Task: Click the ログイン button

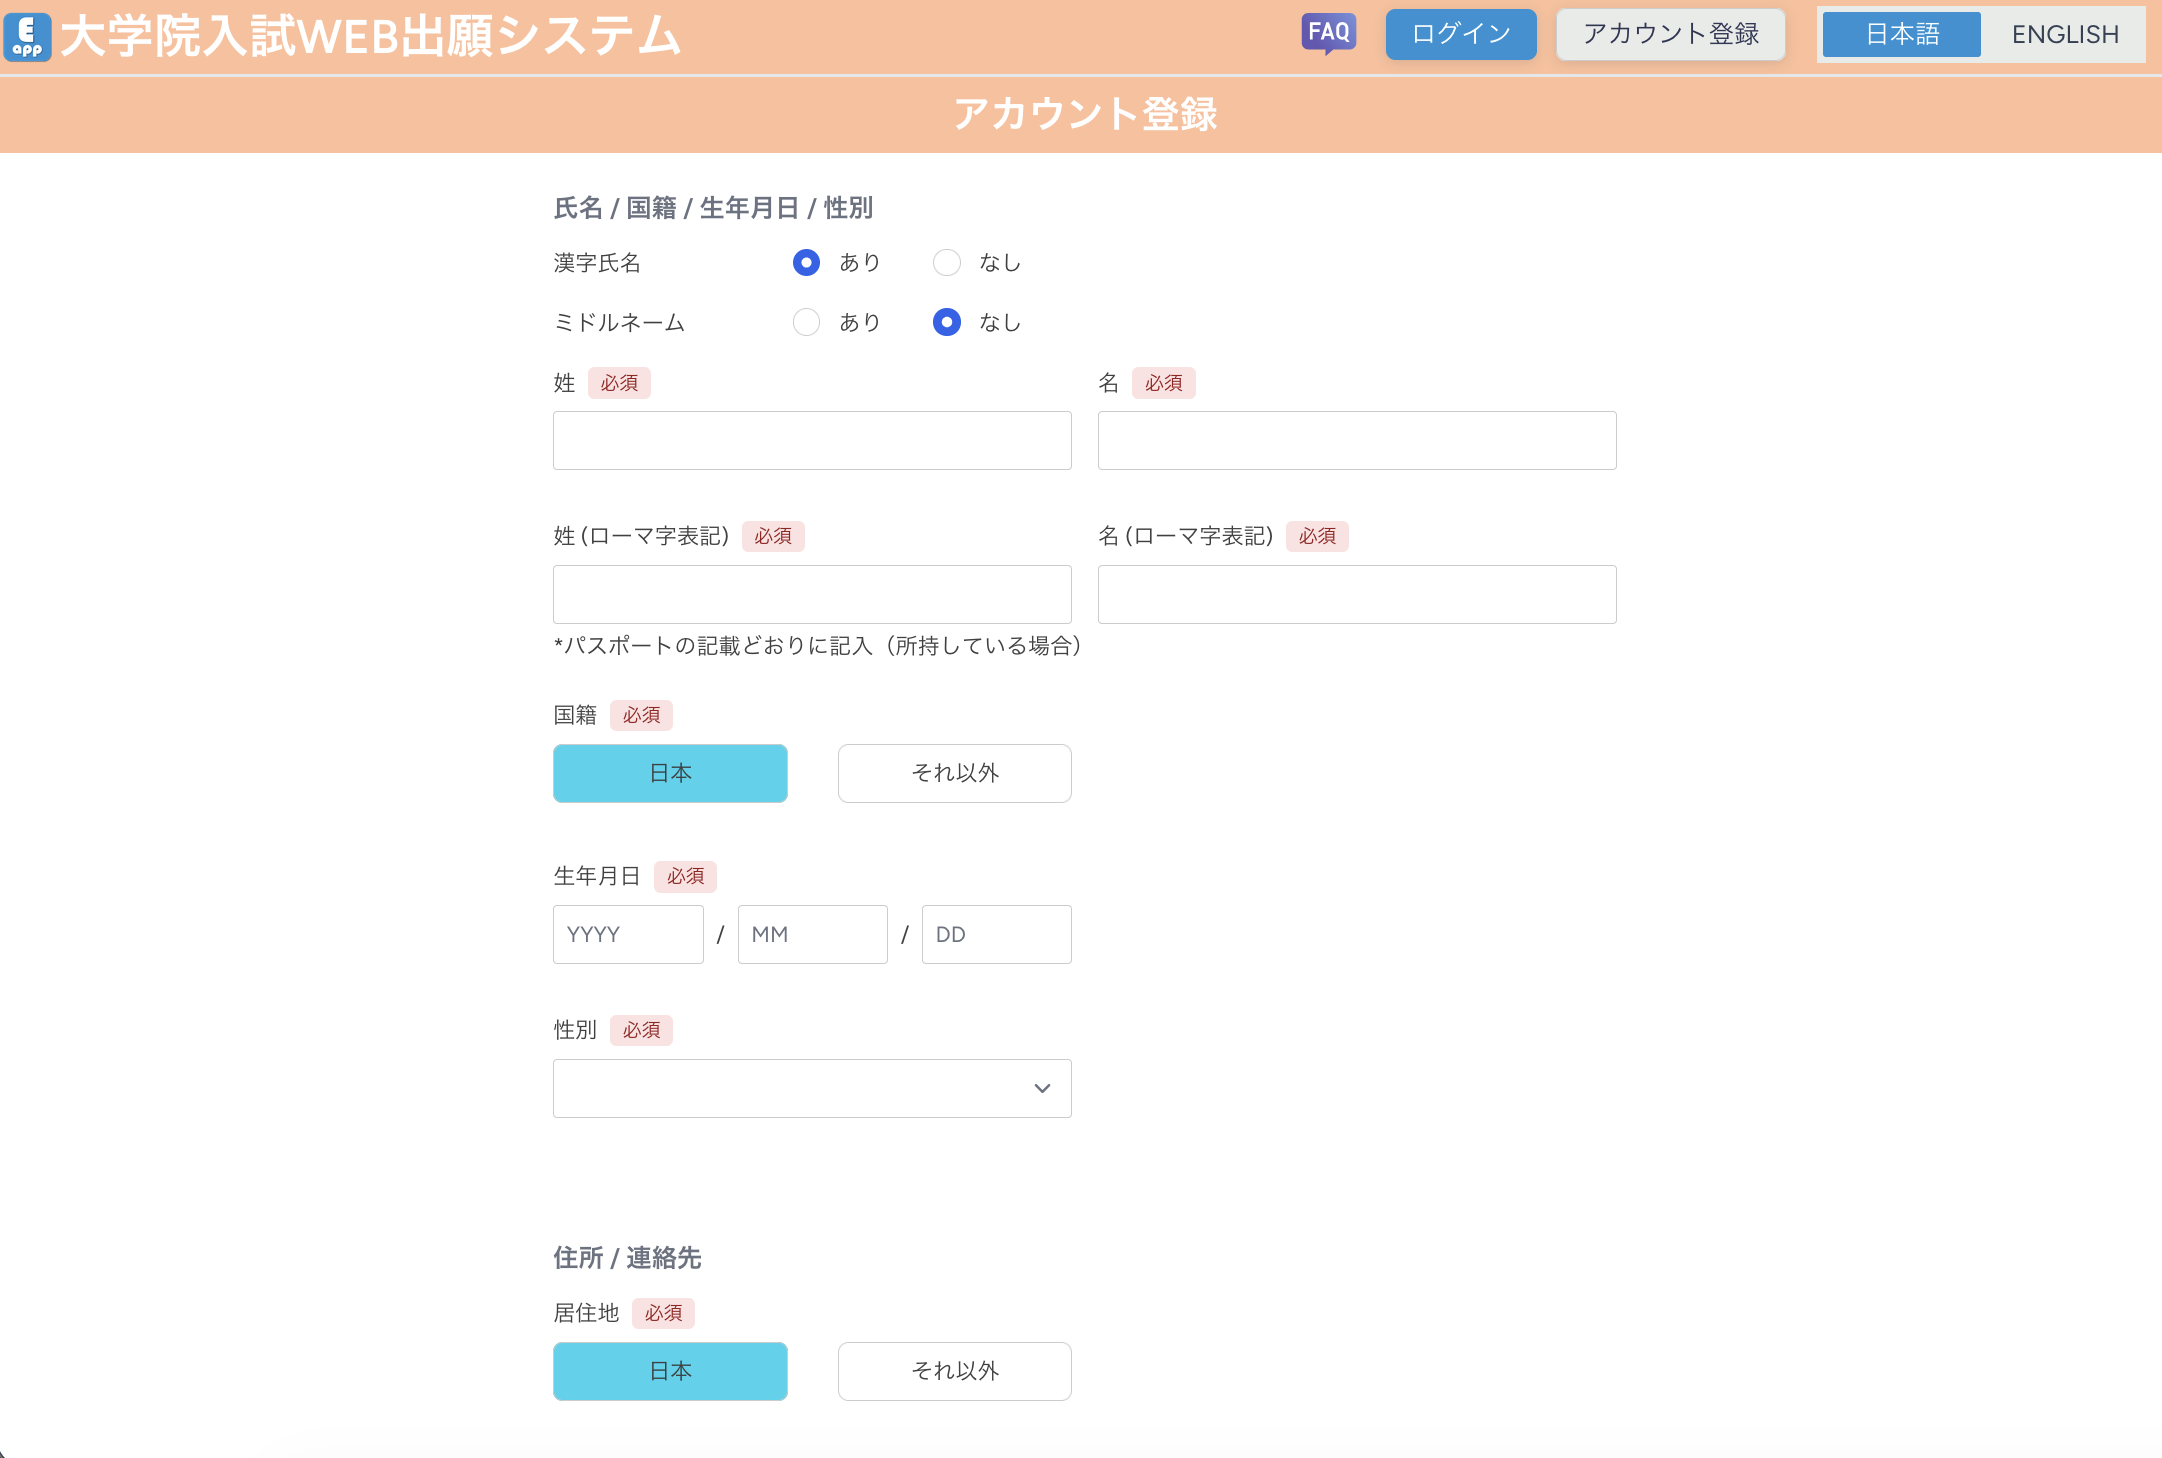Action: click(1460, 34)
